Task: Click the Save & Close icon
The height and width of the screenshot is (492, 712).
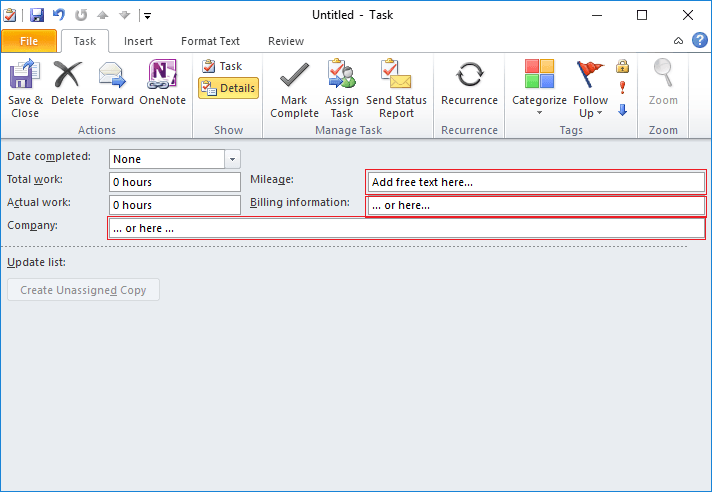Action: (25, 74)
